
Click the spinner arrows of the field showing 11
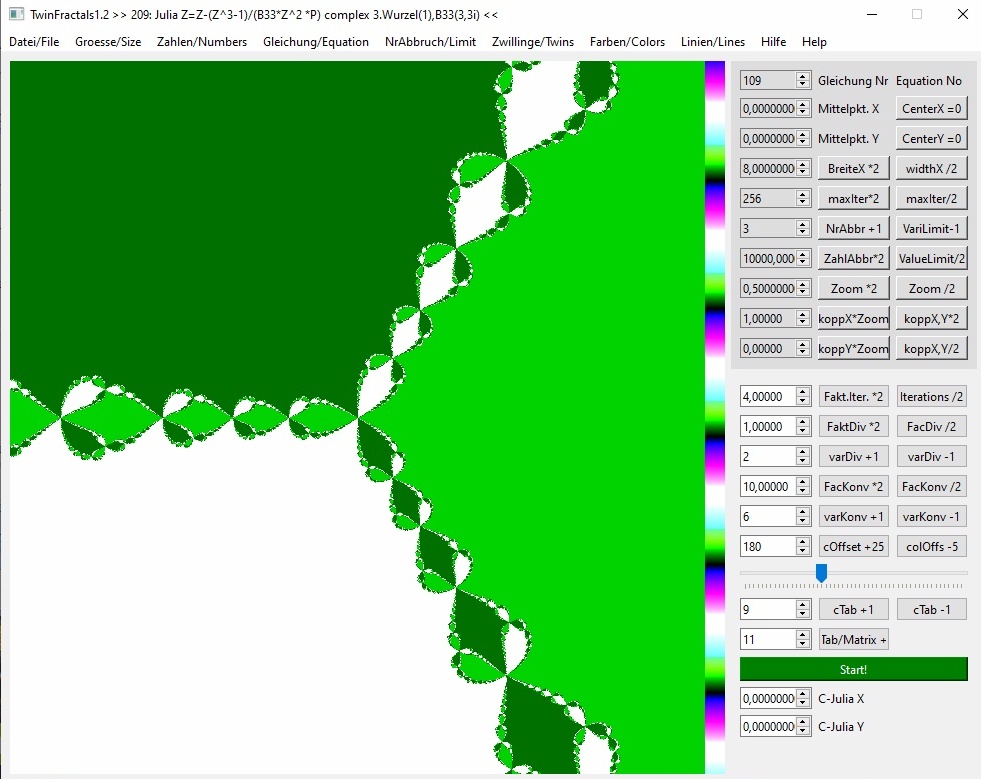coord(803,639)
